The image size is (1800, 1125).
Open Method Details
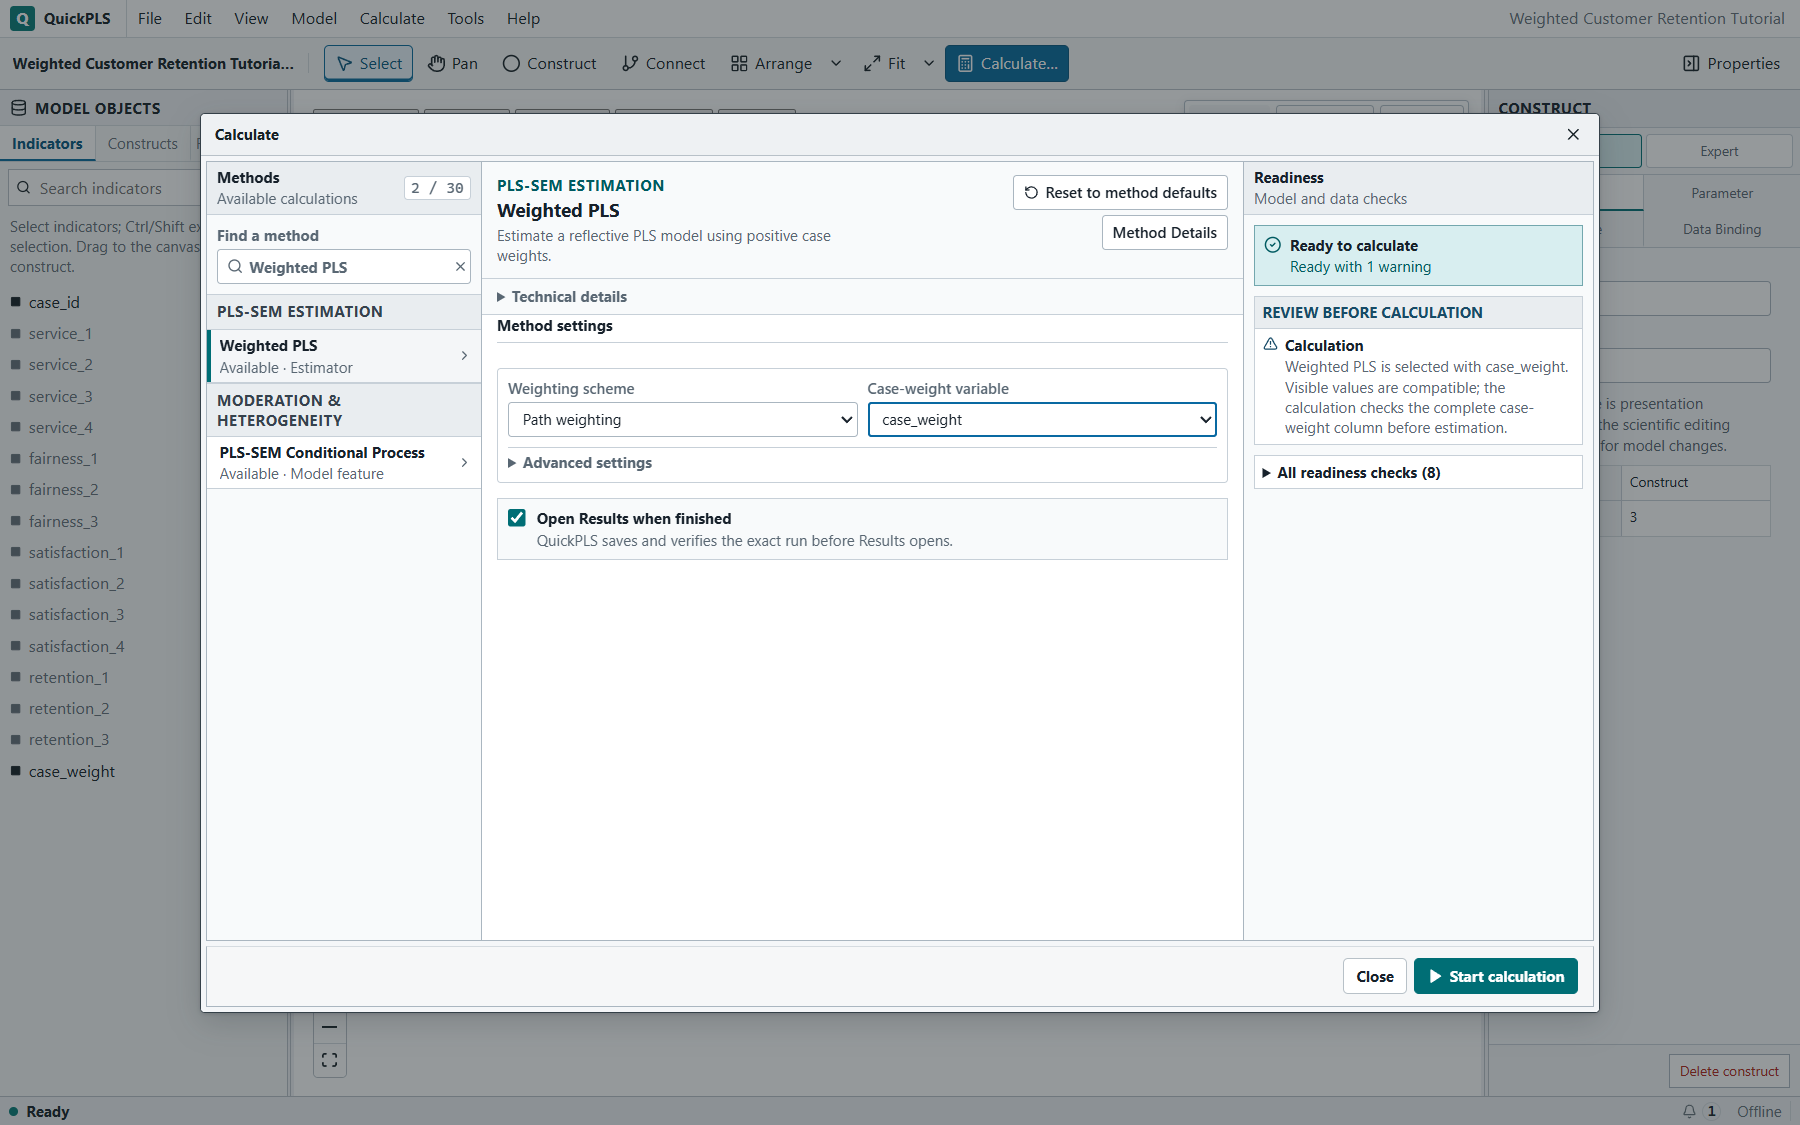coord(1165,233)
